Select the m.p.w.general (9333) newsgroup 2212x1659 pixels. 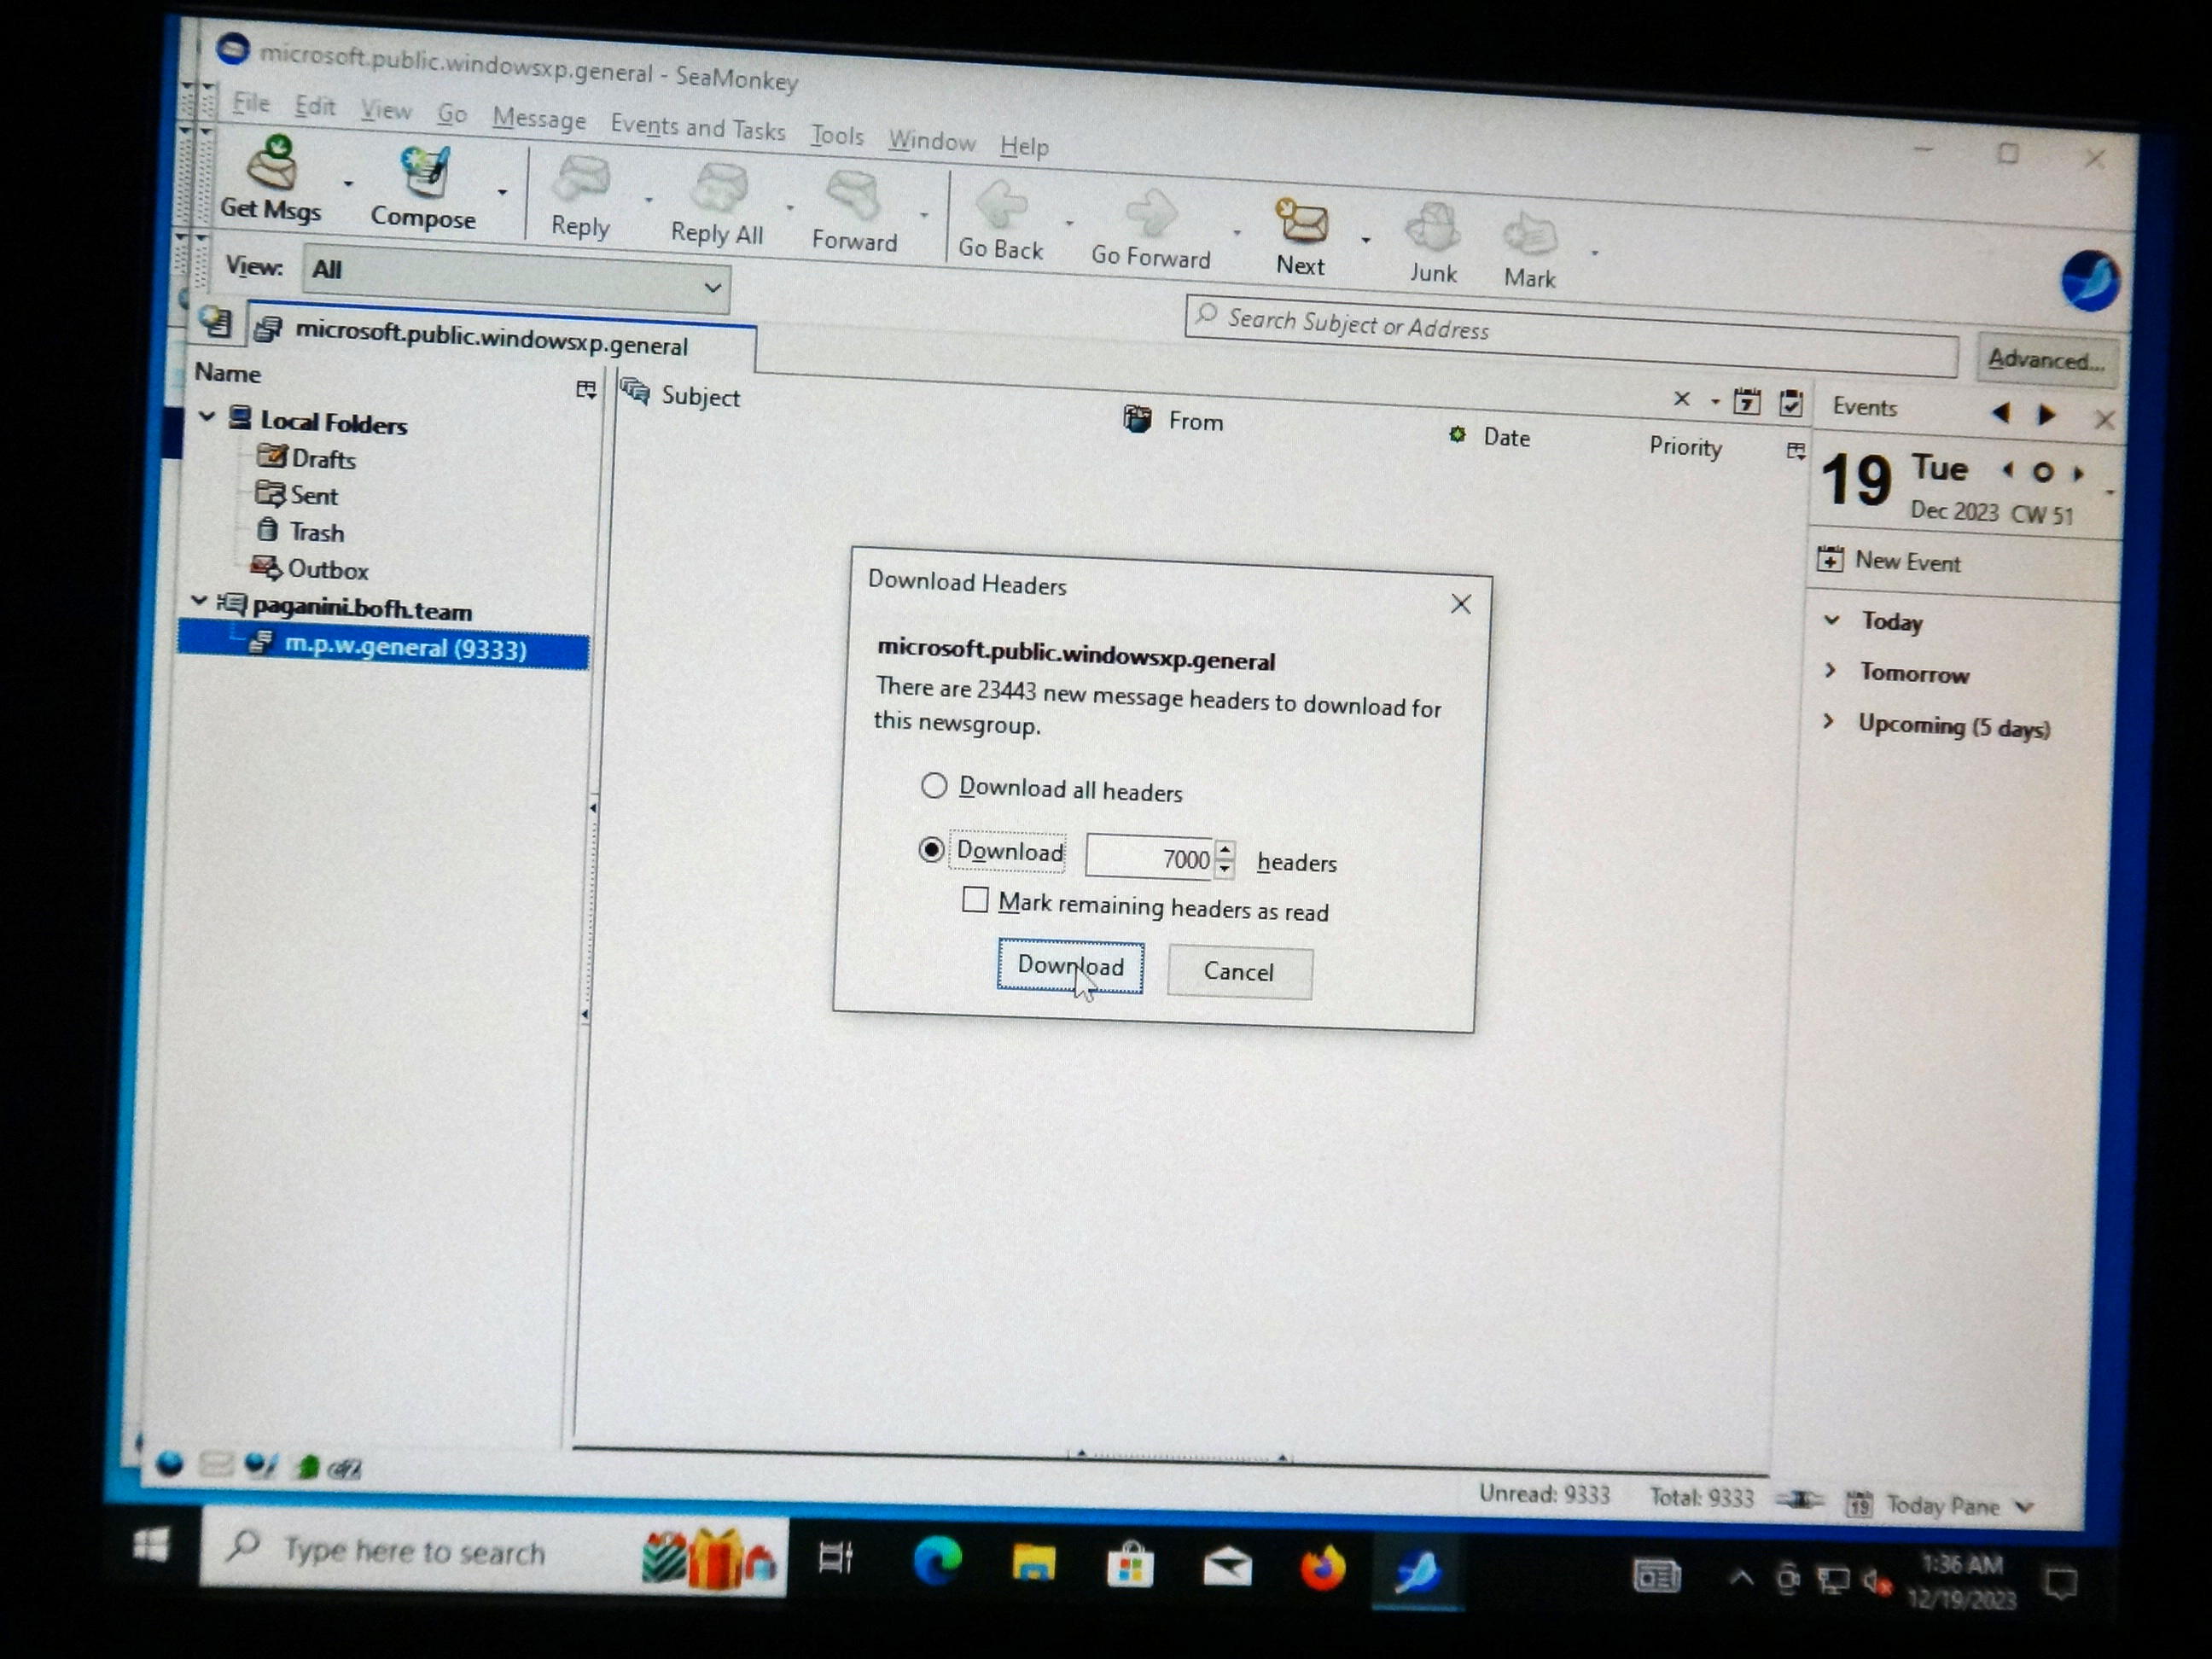click(385, 647)
